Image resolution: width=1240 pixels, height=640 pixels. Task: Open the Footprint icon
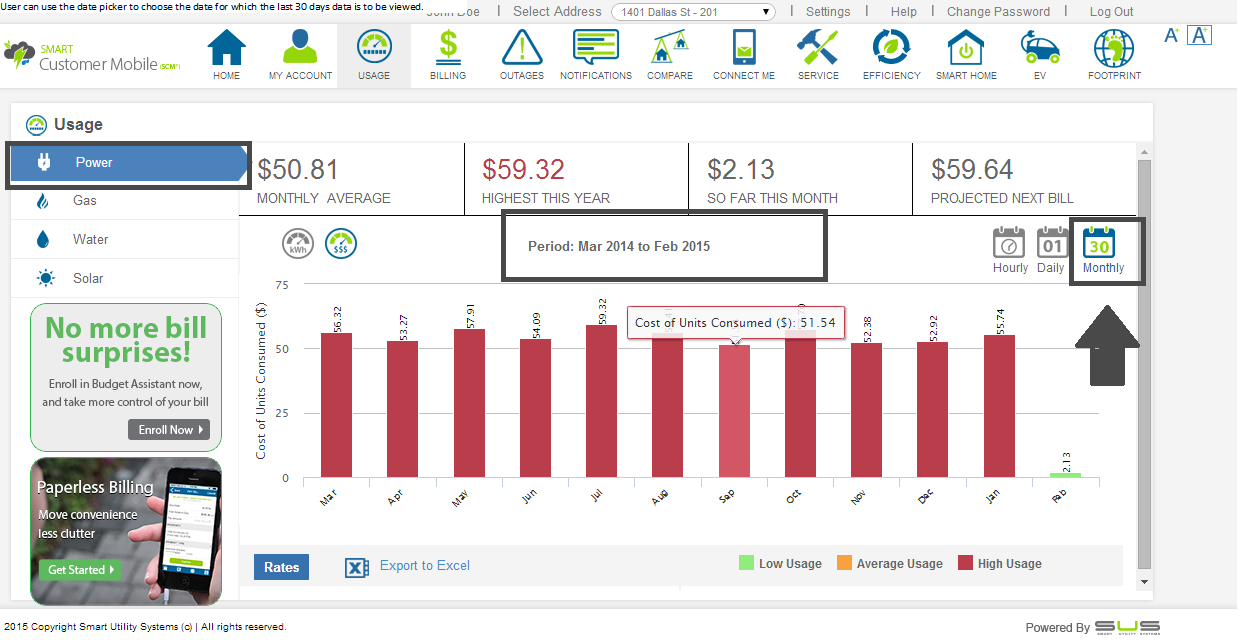coord(1114,48)
